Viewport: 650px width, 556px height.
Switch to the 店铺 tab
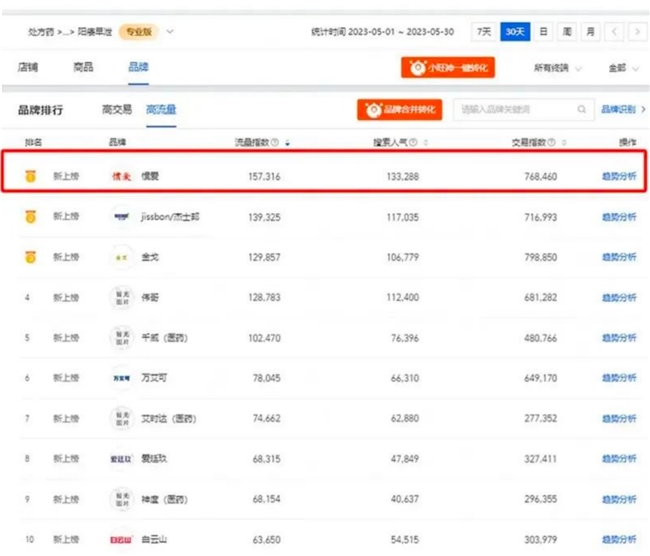28,67
